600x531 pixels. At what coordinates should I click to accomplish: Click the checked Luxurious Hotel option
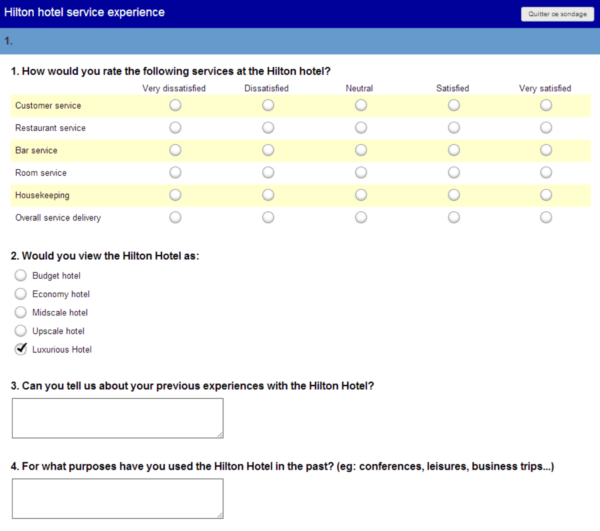point(21,349)
